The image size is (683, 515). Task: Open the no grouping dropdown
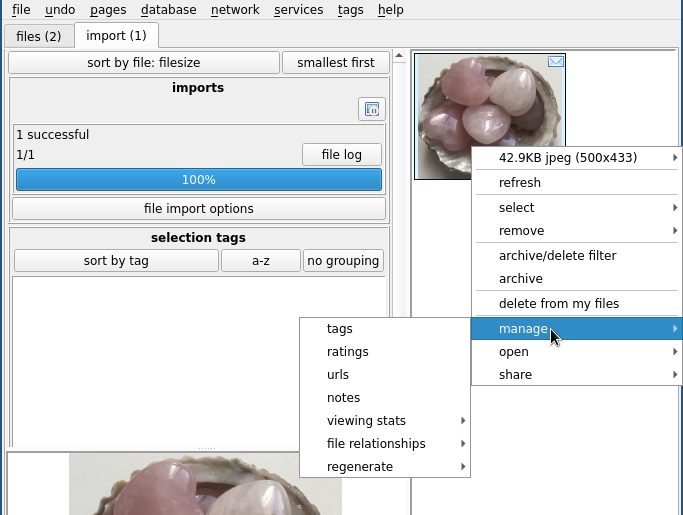point(343,261)
